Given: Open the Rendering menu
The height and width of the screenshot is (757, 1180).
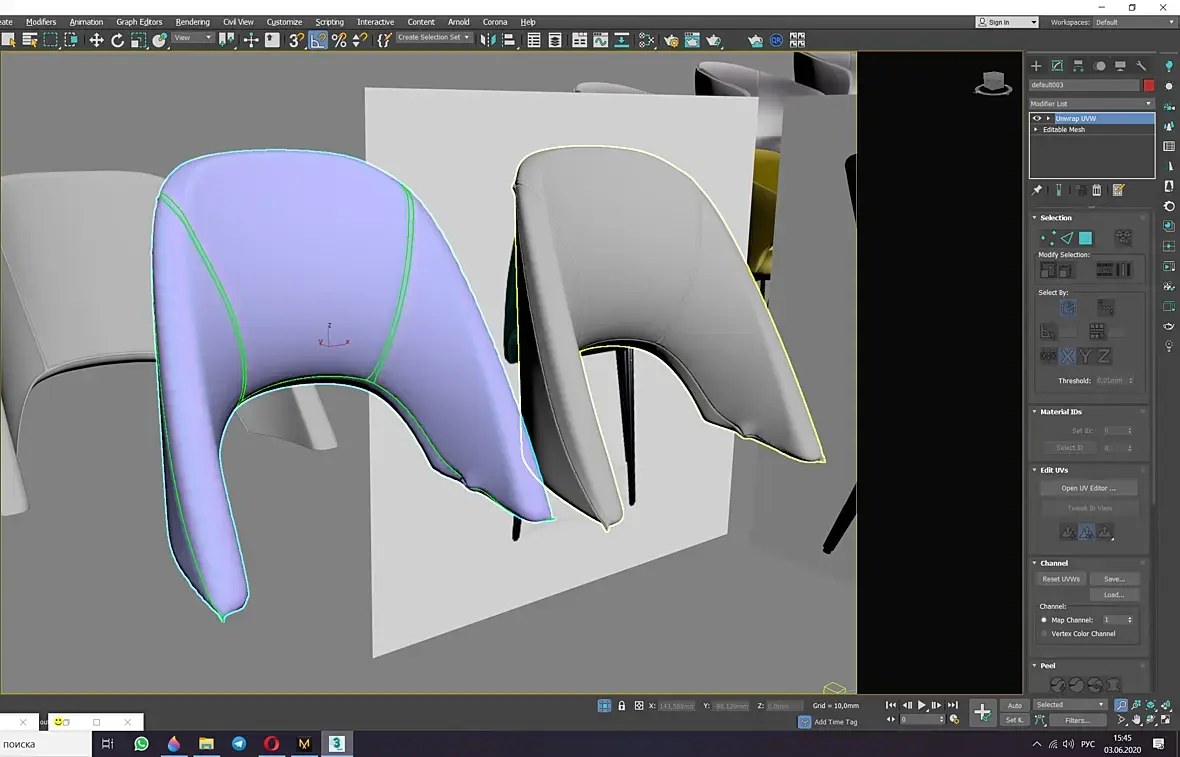Looking at the screenshot, I should pos(192,22).
